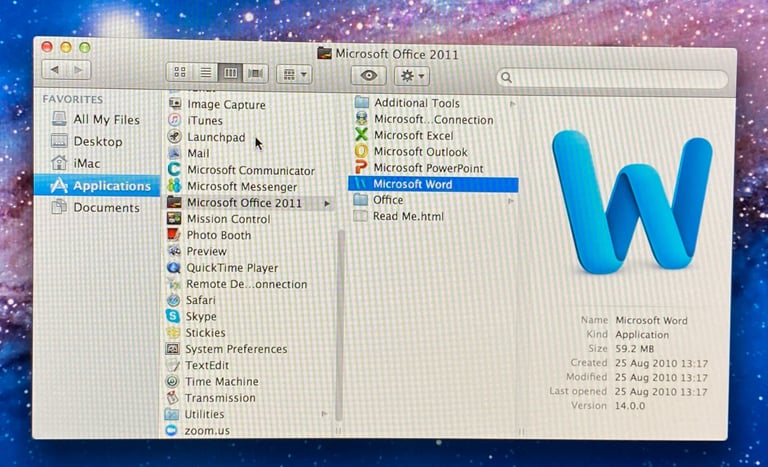Select the Microsoft Outlook icon
Viewport: 768px width, 467px height.
(x=361, y=151)
